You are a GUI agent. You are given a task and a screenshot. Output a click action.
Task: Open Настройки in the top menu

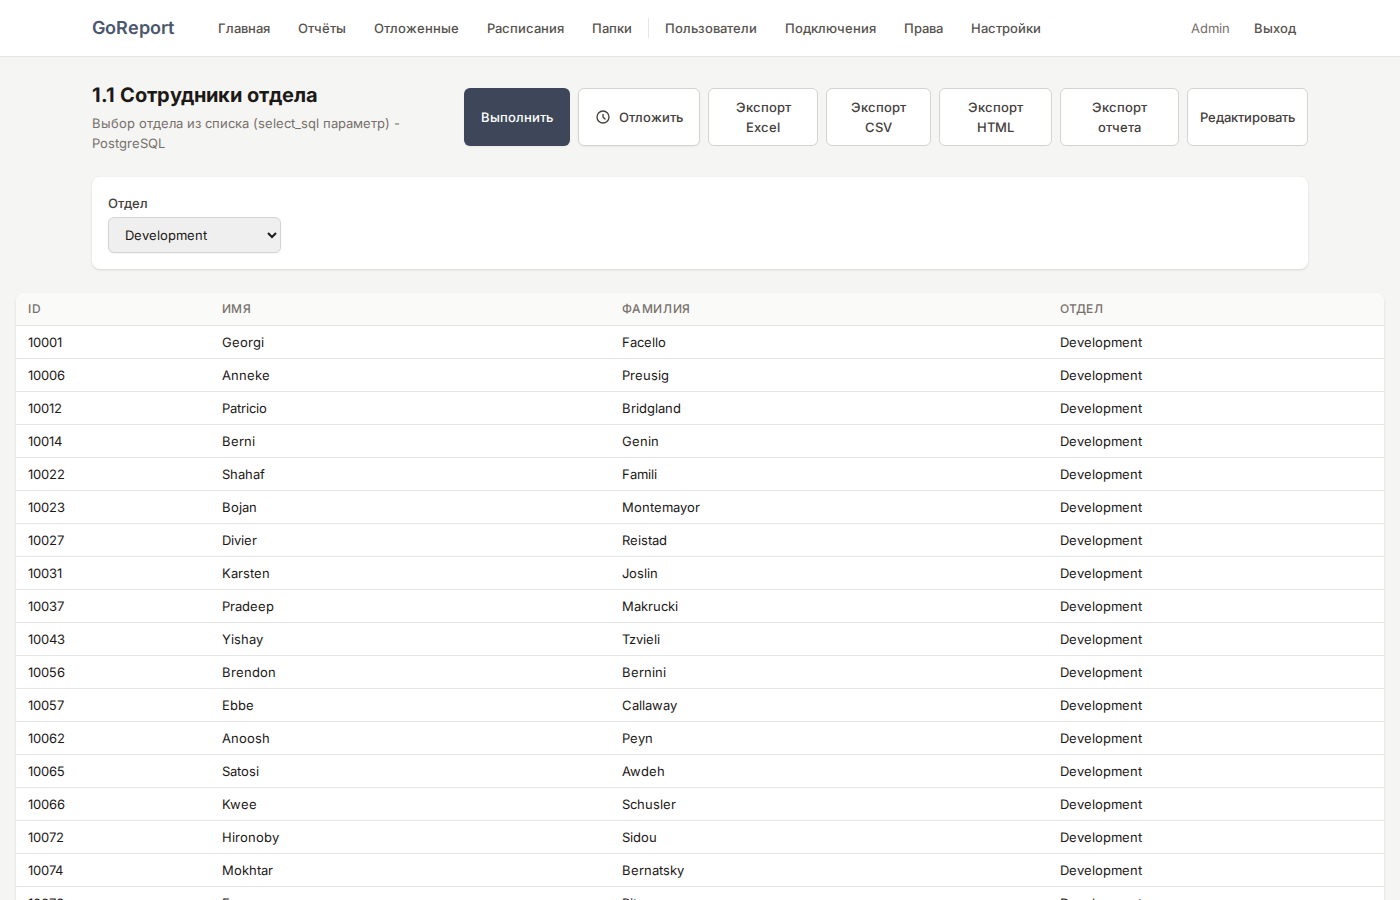pyautogui.click(x=1005, y=28)
